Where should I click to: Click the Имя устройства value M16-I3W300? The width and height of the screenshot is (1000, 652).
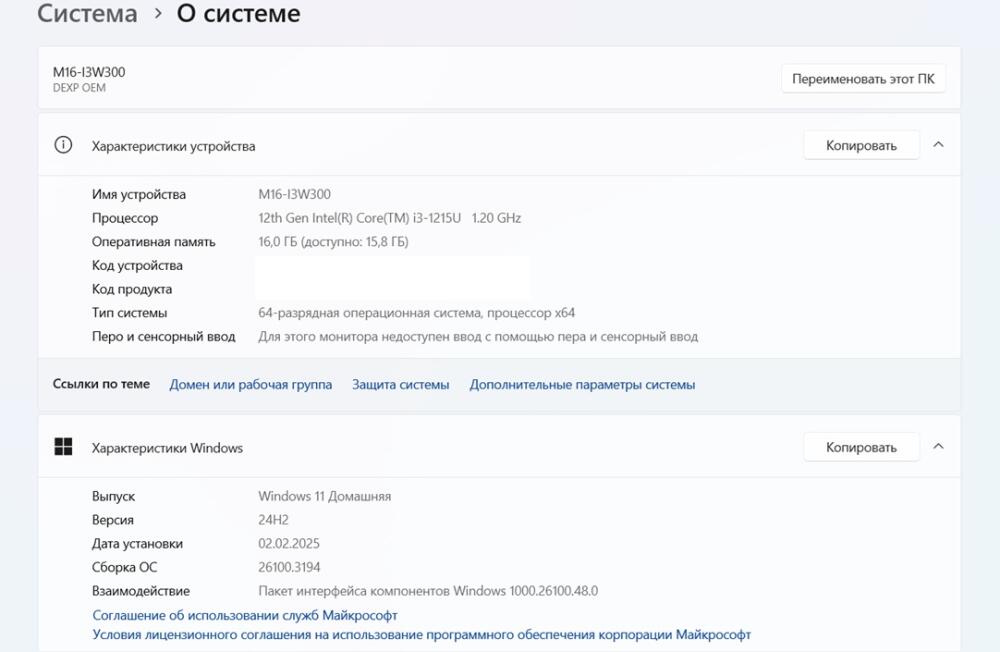coord(295,194)
